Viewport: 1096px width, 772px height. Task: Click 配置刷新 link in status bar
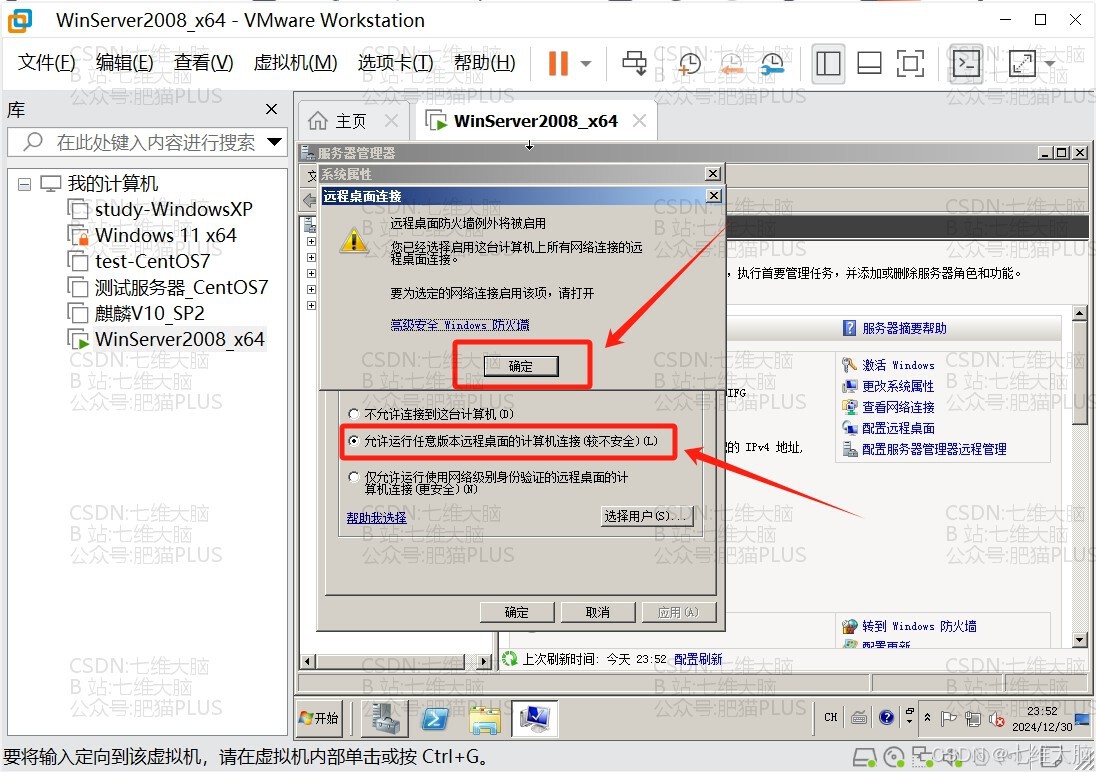coord(698,659)
